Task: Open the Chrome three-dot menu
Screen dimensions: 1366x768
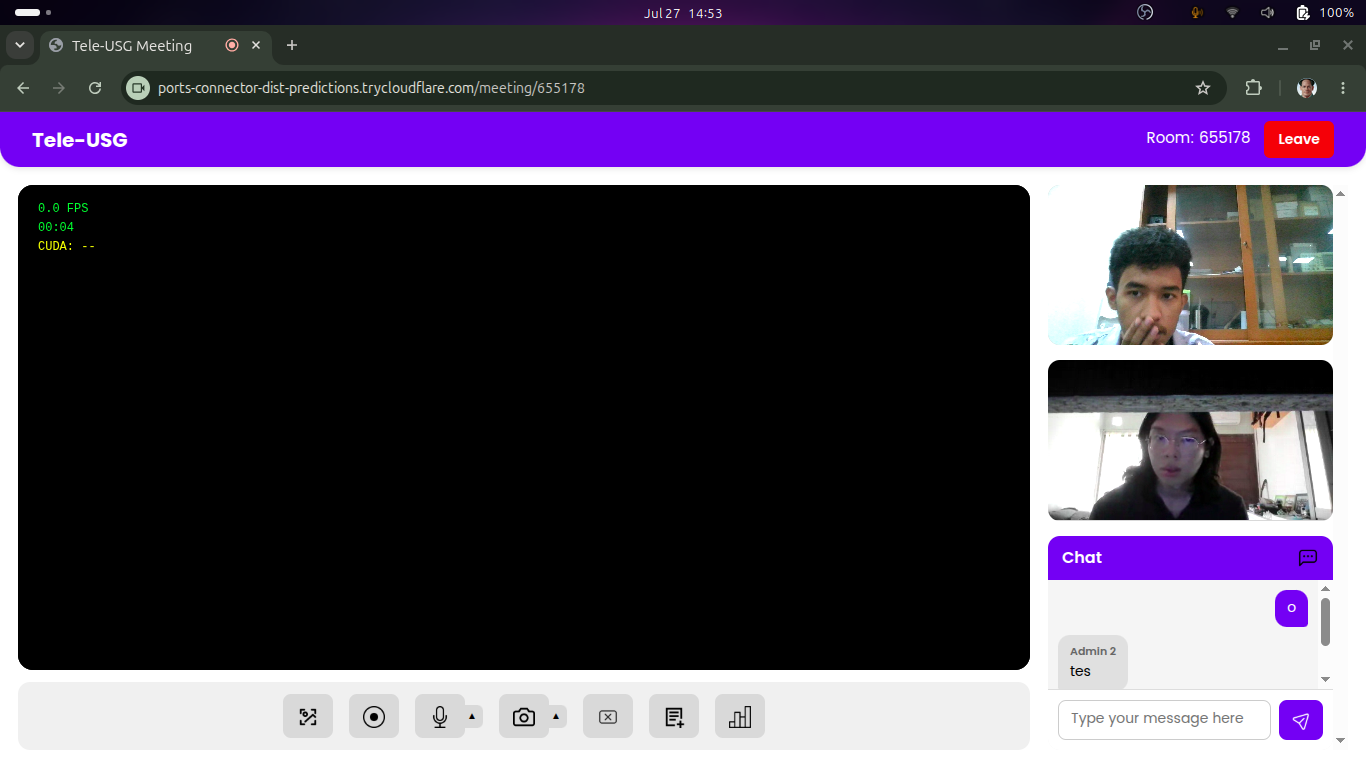Action: coord(1343,88)
